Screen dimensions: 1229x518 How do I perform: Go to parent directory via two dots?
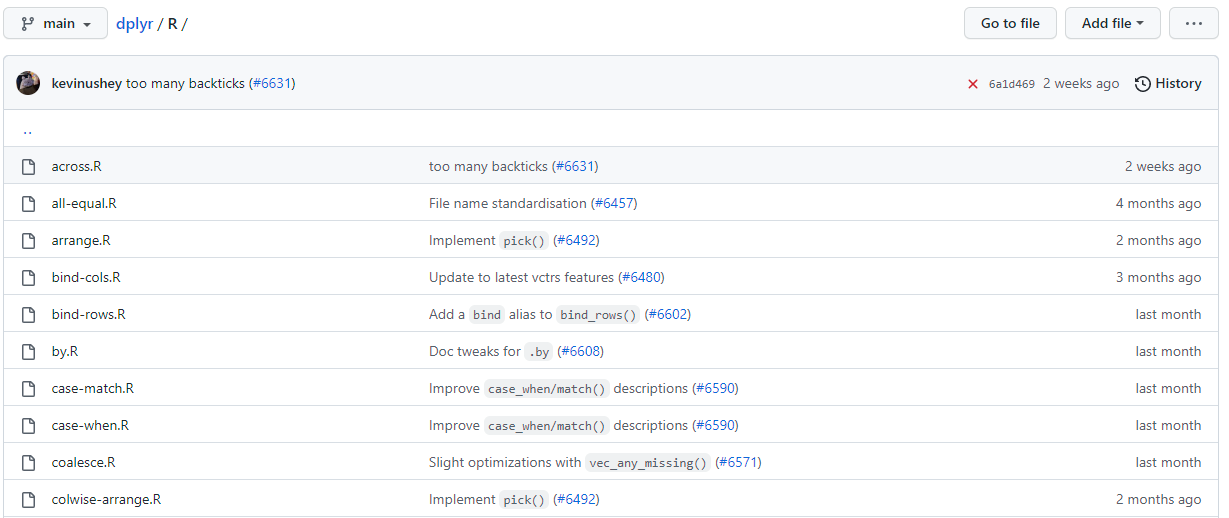click(x=27, y=130)
